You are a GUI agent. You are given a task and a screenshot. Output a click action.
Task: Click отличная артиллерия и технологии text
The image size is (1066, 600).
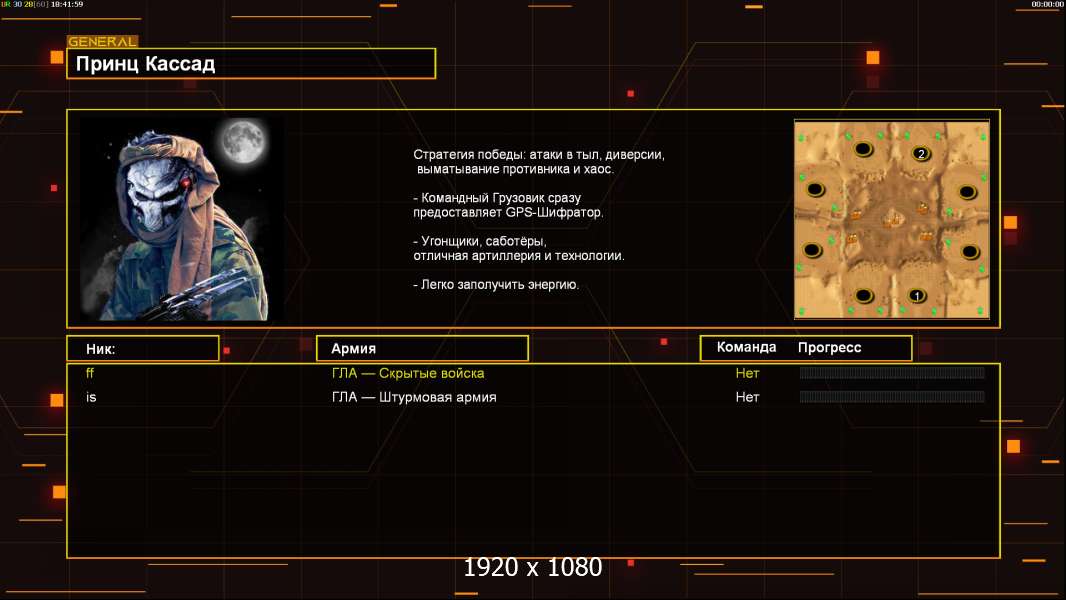tap(519, 255)
